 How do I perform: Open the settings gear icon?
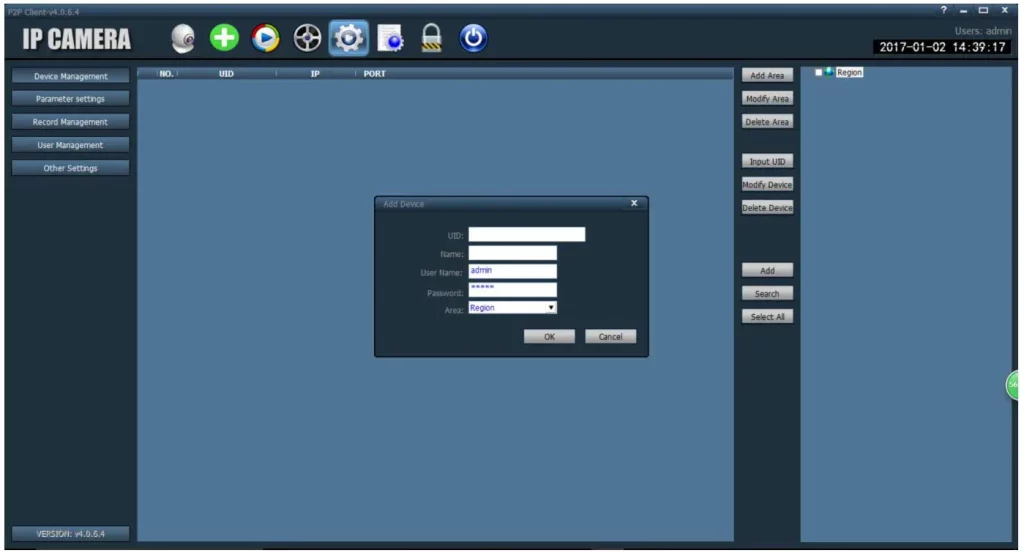click(x=349, y=38)
